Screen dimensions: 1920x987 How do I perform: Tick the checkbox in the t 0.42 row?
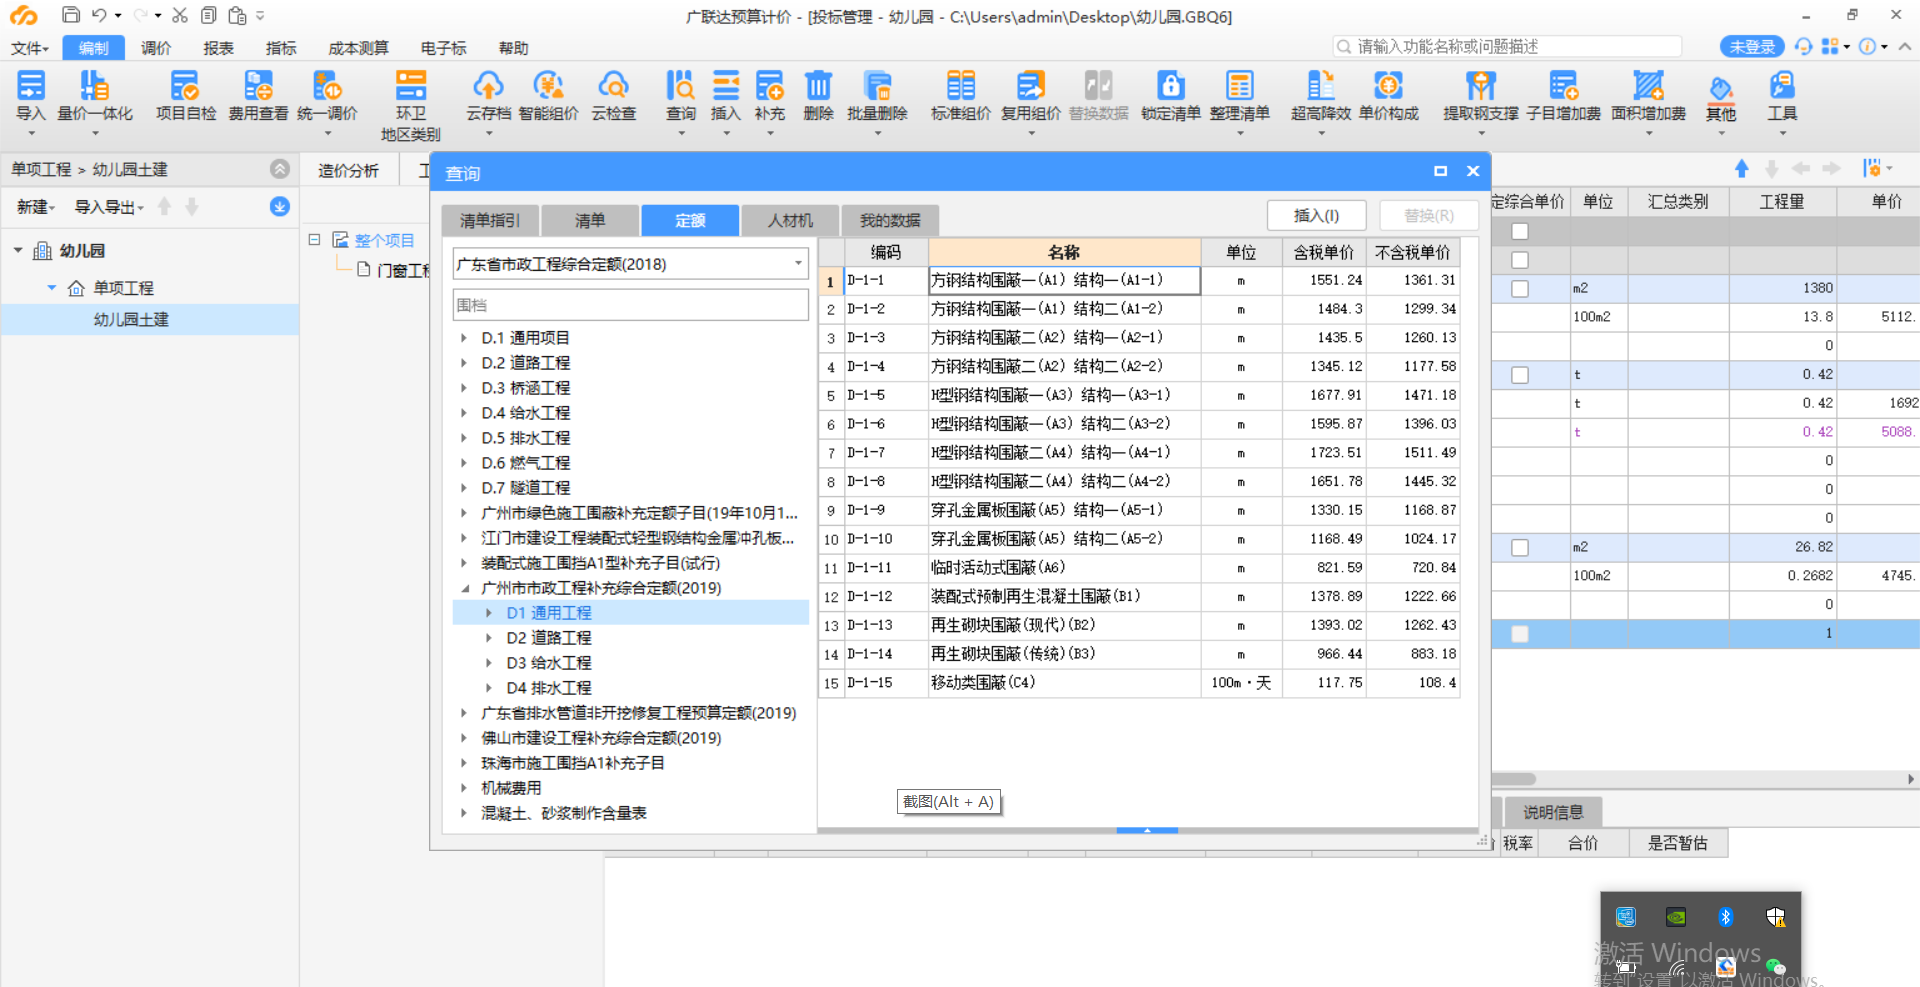click(1520, 375)
